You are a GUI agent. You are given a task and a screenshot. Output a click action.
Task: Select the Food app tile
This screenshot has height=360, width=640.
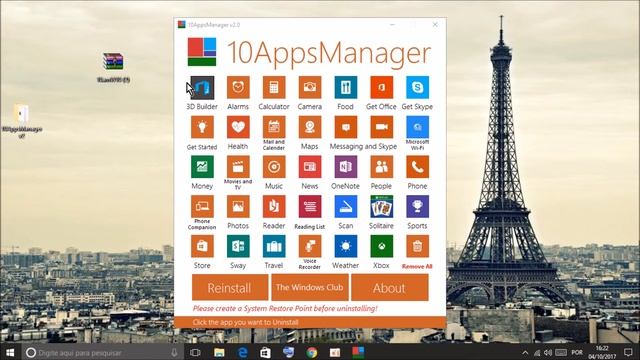coord(346,87)
